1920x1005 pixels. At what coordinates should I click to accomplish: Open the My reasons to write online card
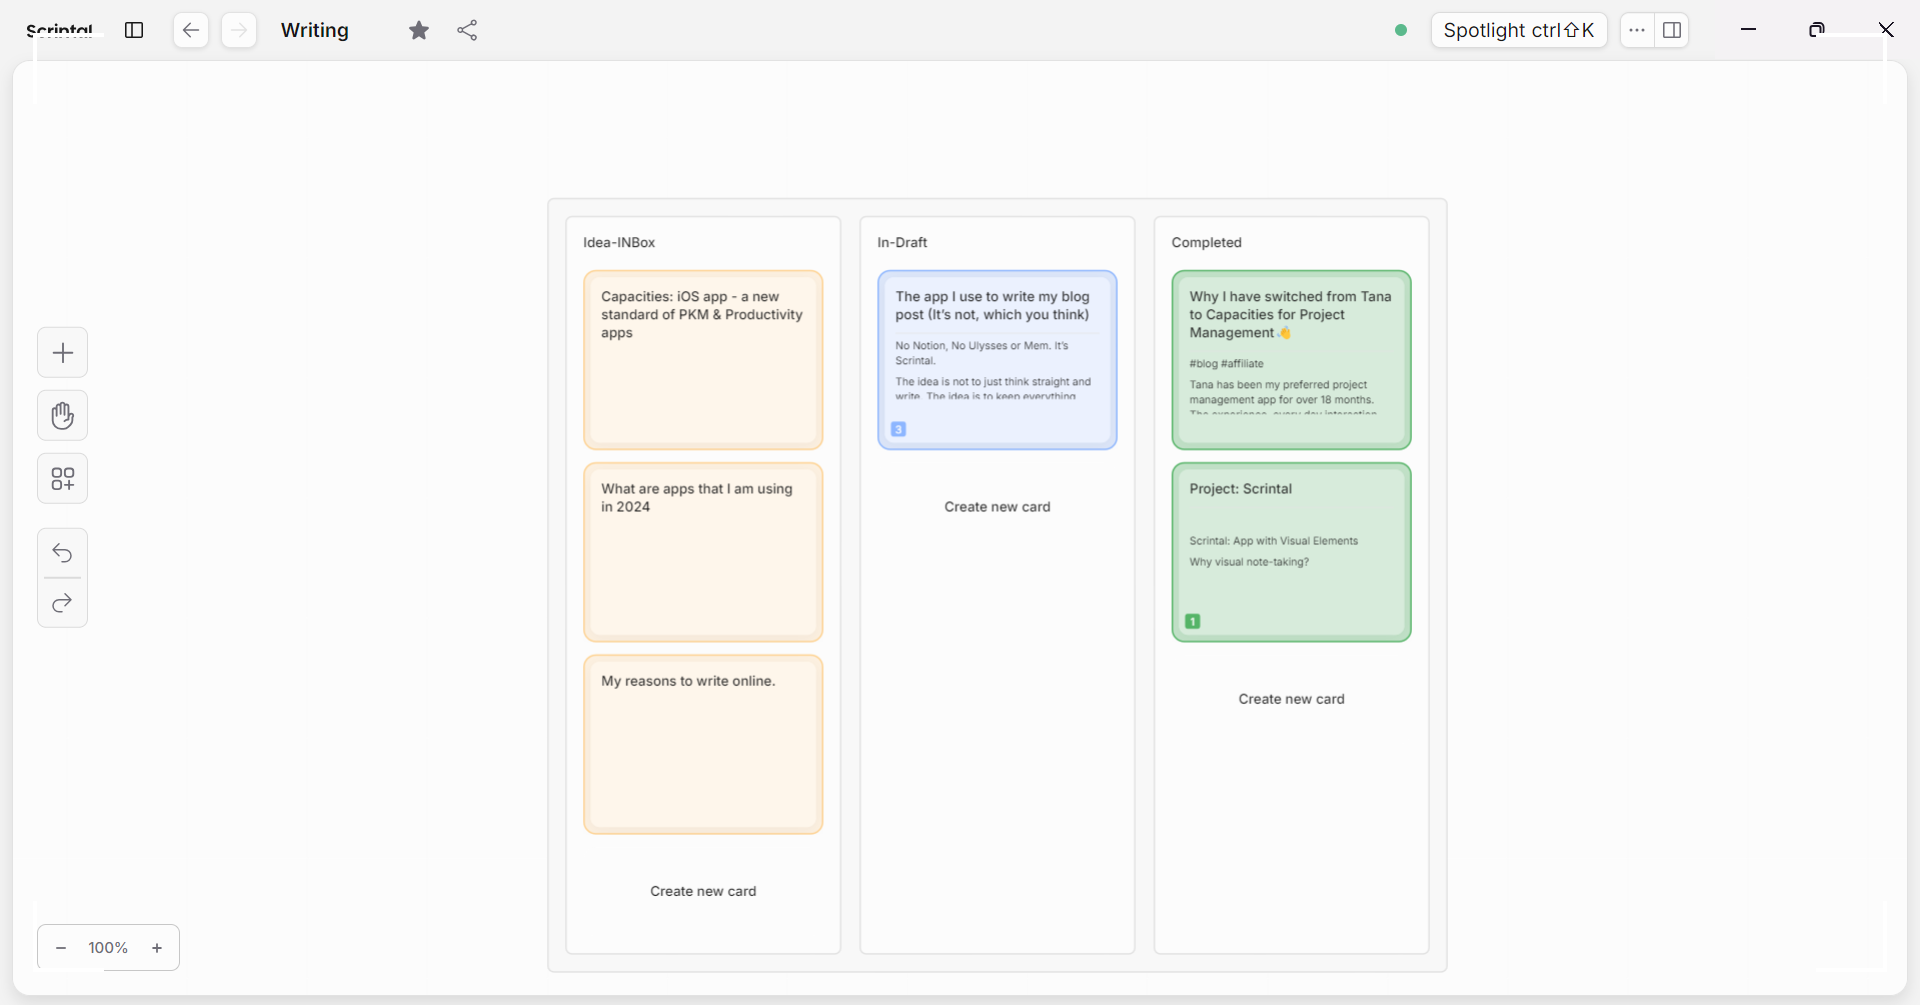(x=703, y=744)
